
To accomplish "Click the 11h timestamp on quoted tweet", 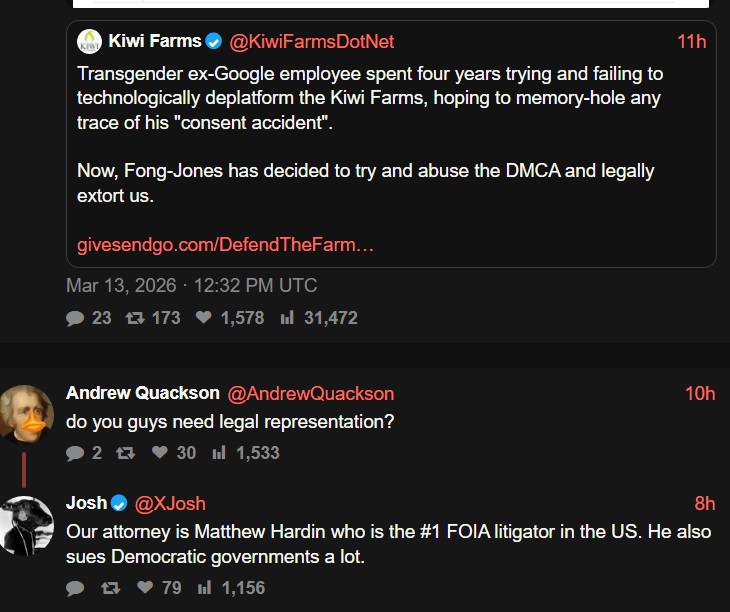I will click(x=691, y=41).
